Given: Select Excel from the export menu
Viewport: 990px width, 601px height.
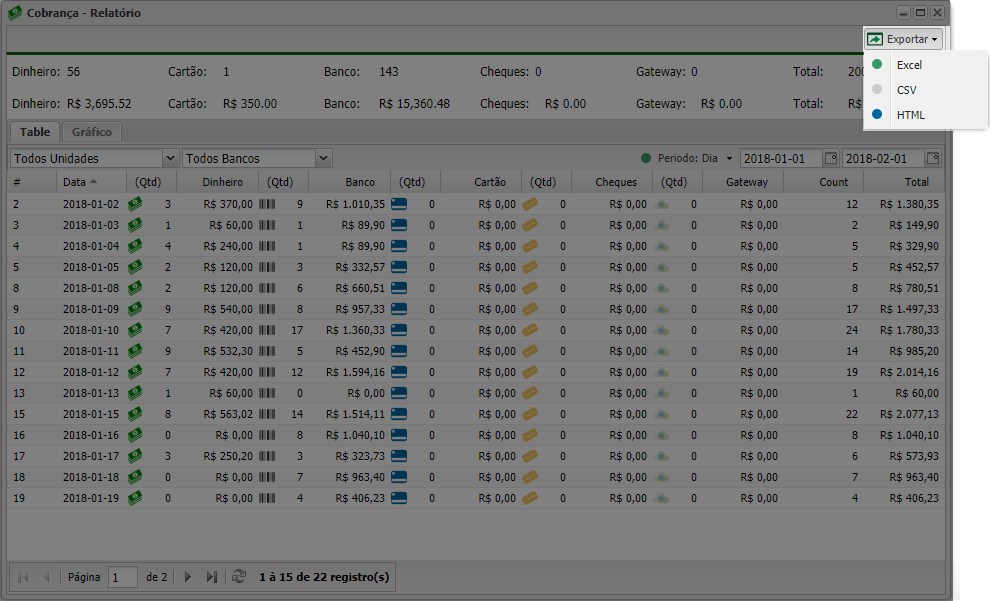Looking at the screenshot, I should (908, 65).
